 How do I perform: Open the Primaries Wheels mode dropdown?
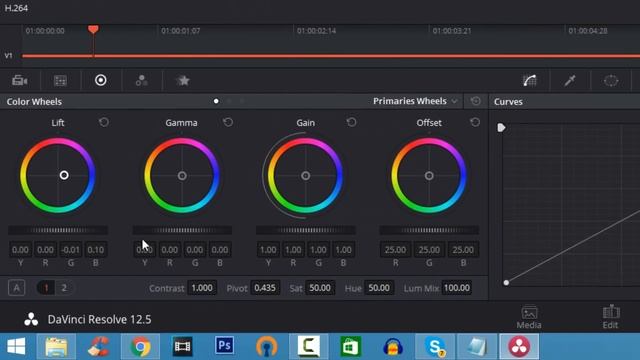pos(415,101)
